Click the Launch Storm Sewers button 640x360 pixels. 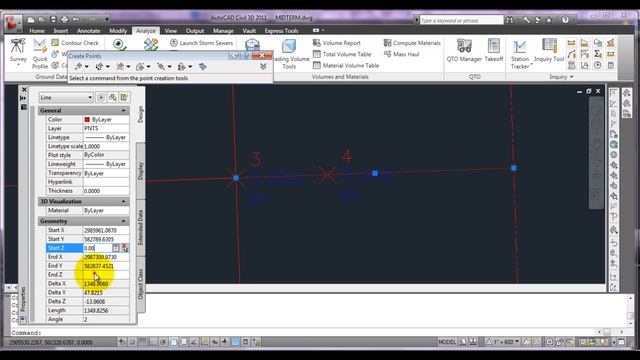(x=201, y=43)
